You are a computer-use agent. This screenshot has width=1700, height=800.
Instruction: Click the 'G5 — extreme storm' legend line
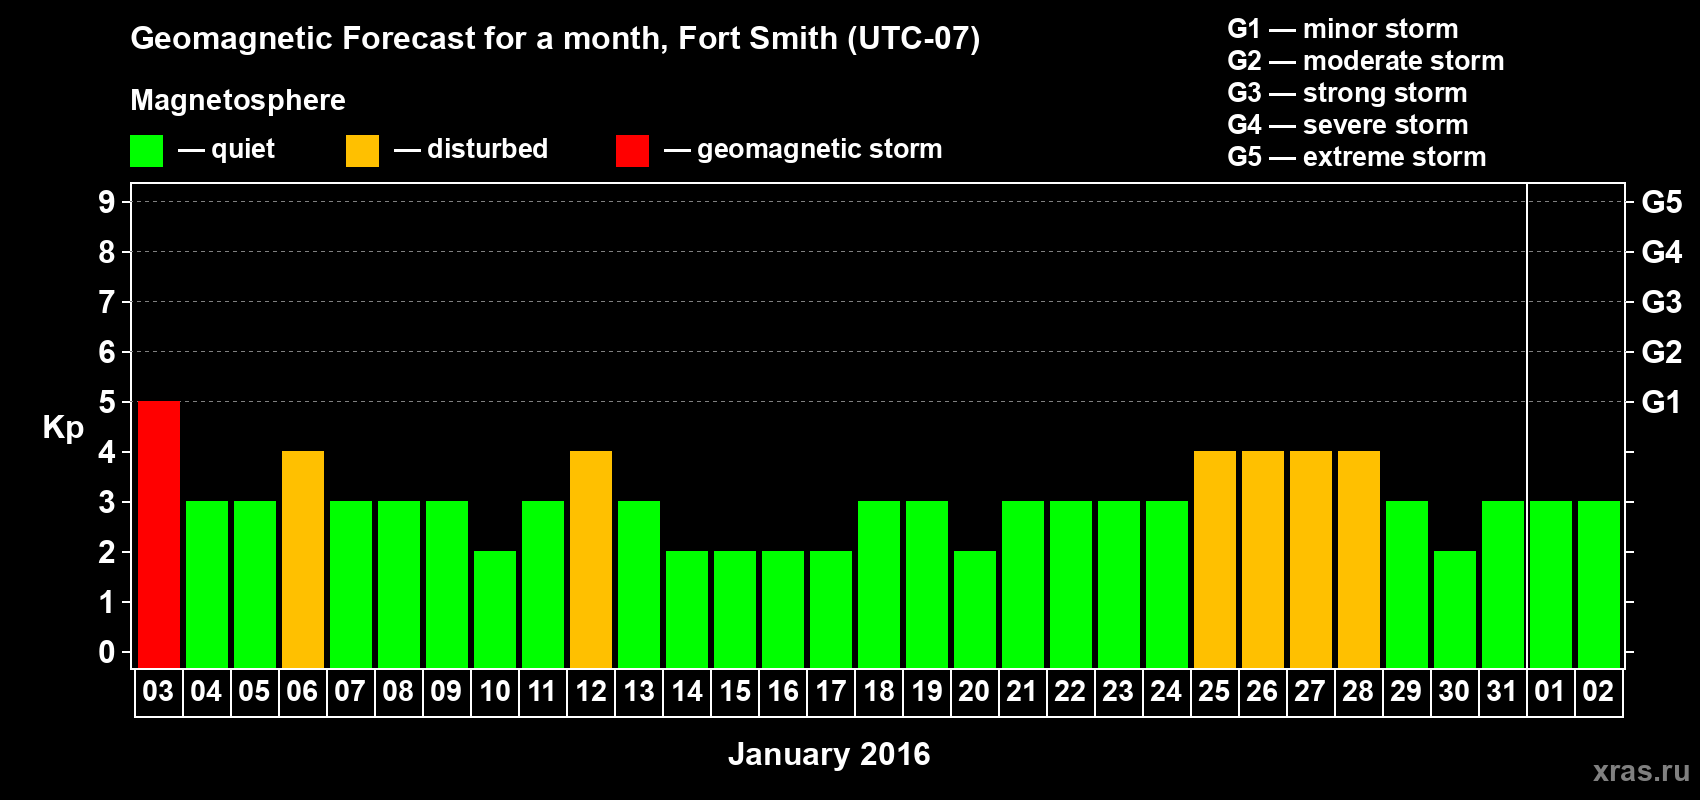click(1357, 157)
